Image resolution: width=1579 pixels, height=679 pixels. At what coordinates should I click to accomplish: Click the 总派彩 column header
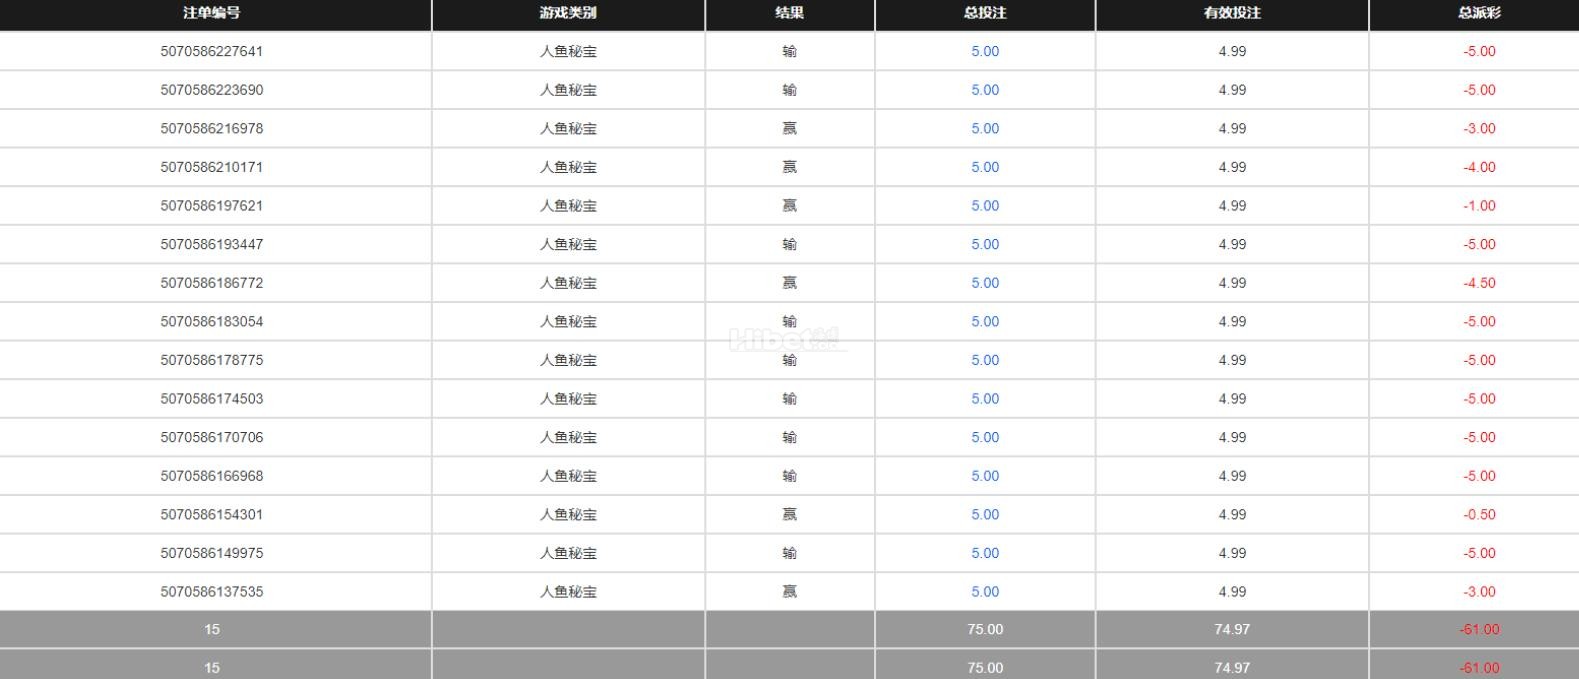tap(1478, 13)
